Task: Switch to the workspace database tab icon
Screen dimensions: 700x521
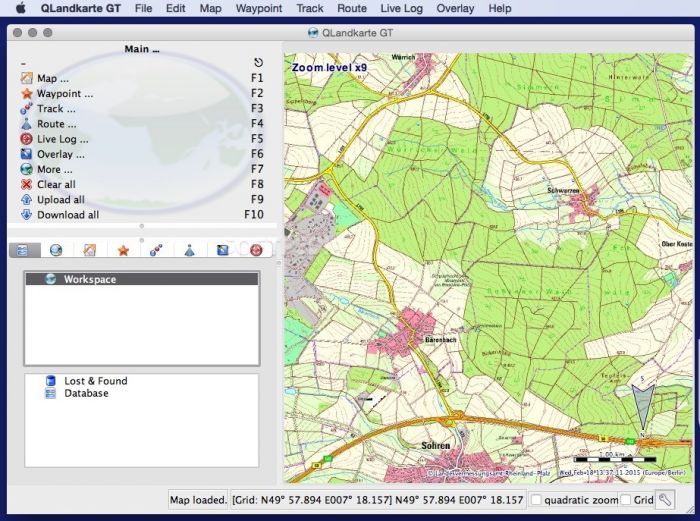Action: (x=23, y=250)
